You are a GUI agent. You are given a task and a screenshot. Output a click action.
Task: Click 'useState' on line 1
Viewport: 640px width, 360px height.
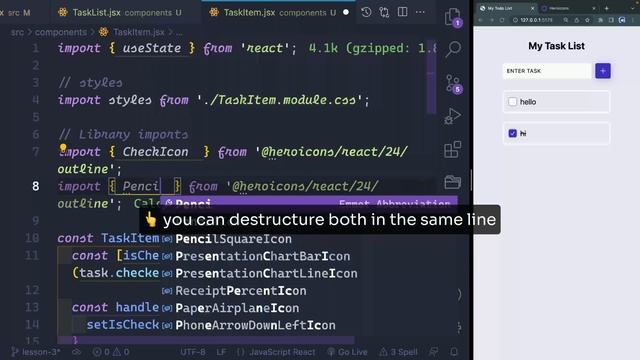(152, 48)
